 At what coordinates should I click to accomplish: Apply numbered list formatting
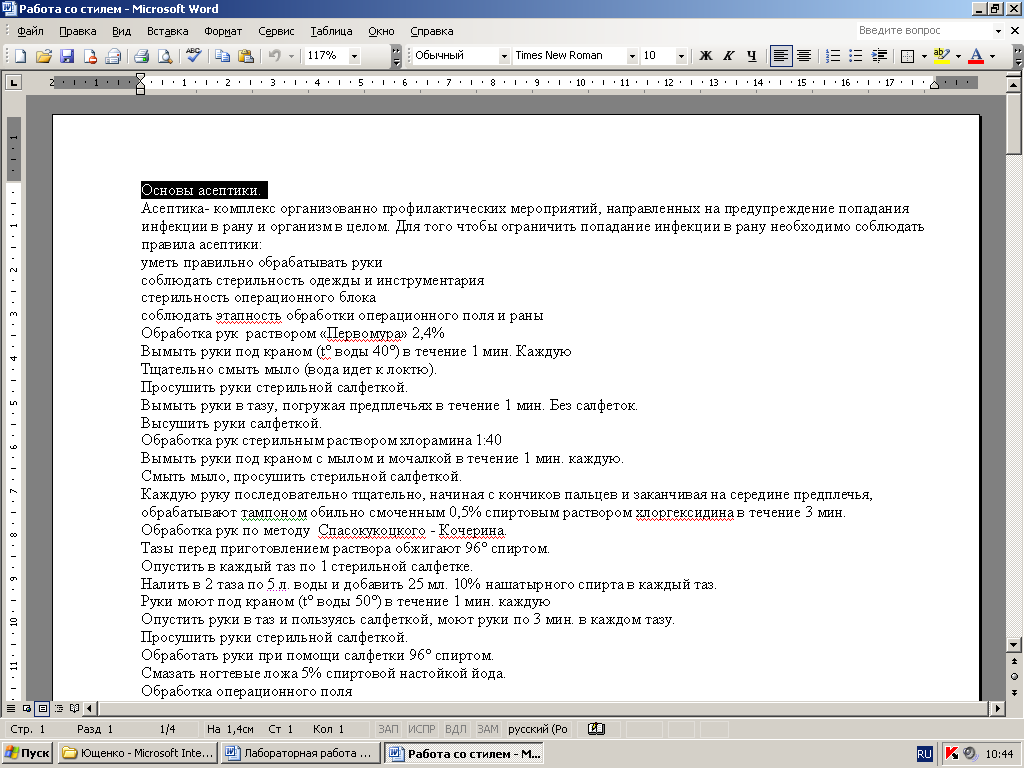833,56
